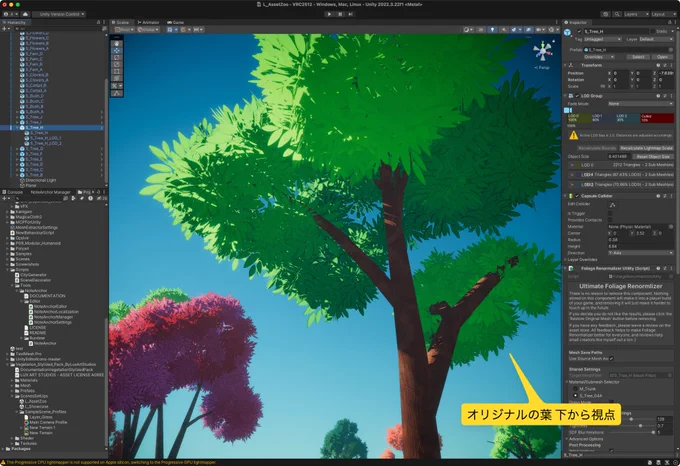Toggle the S_Tree_H object active checkbox

click(x=579, y=31)
